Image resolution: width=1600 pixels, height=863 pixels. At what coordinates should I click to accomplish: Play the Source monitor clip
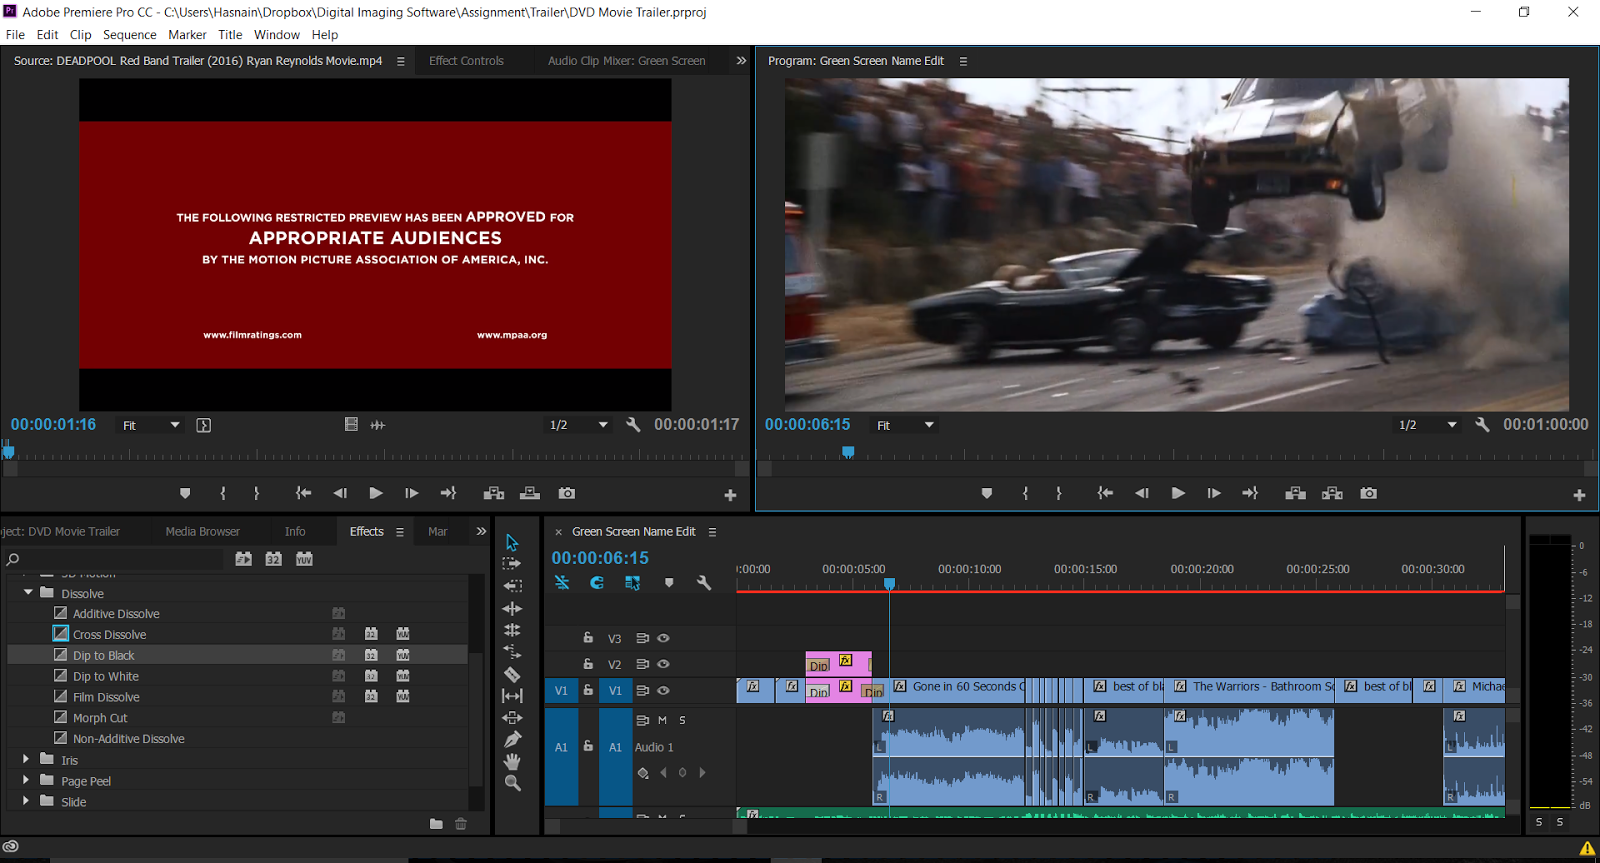point(376,493)
